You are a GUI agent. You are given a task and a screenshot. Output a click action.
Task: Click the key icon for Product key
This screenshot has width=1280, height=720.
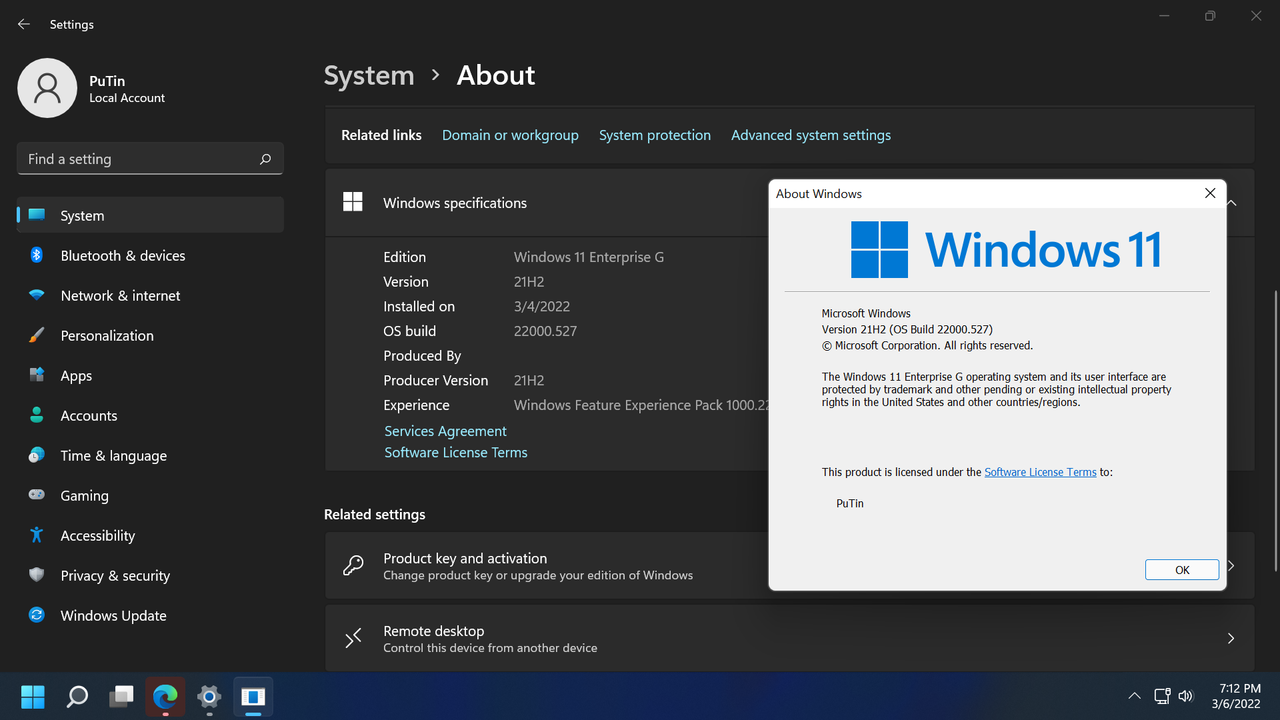353,566
